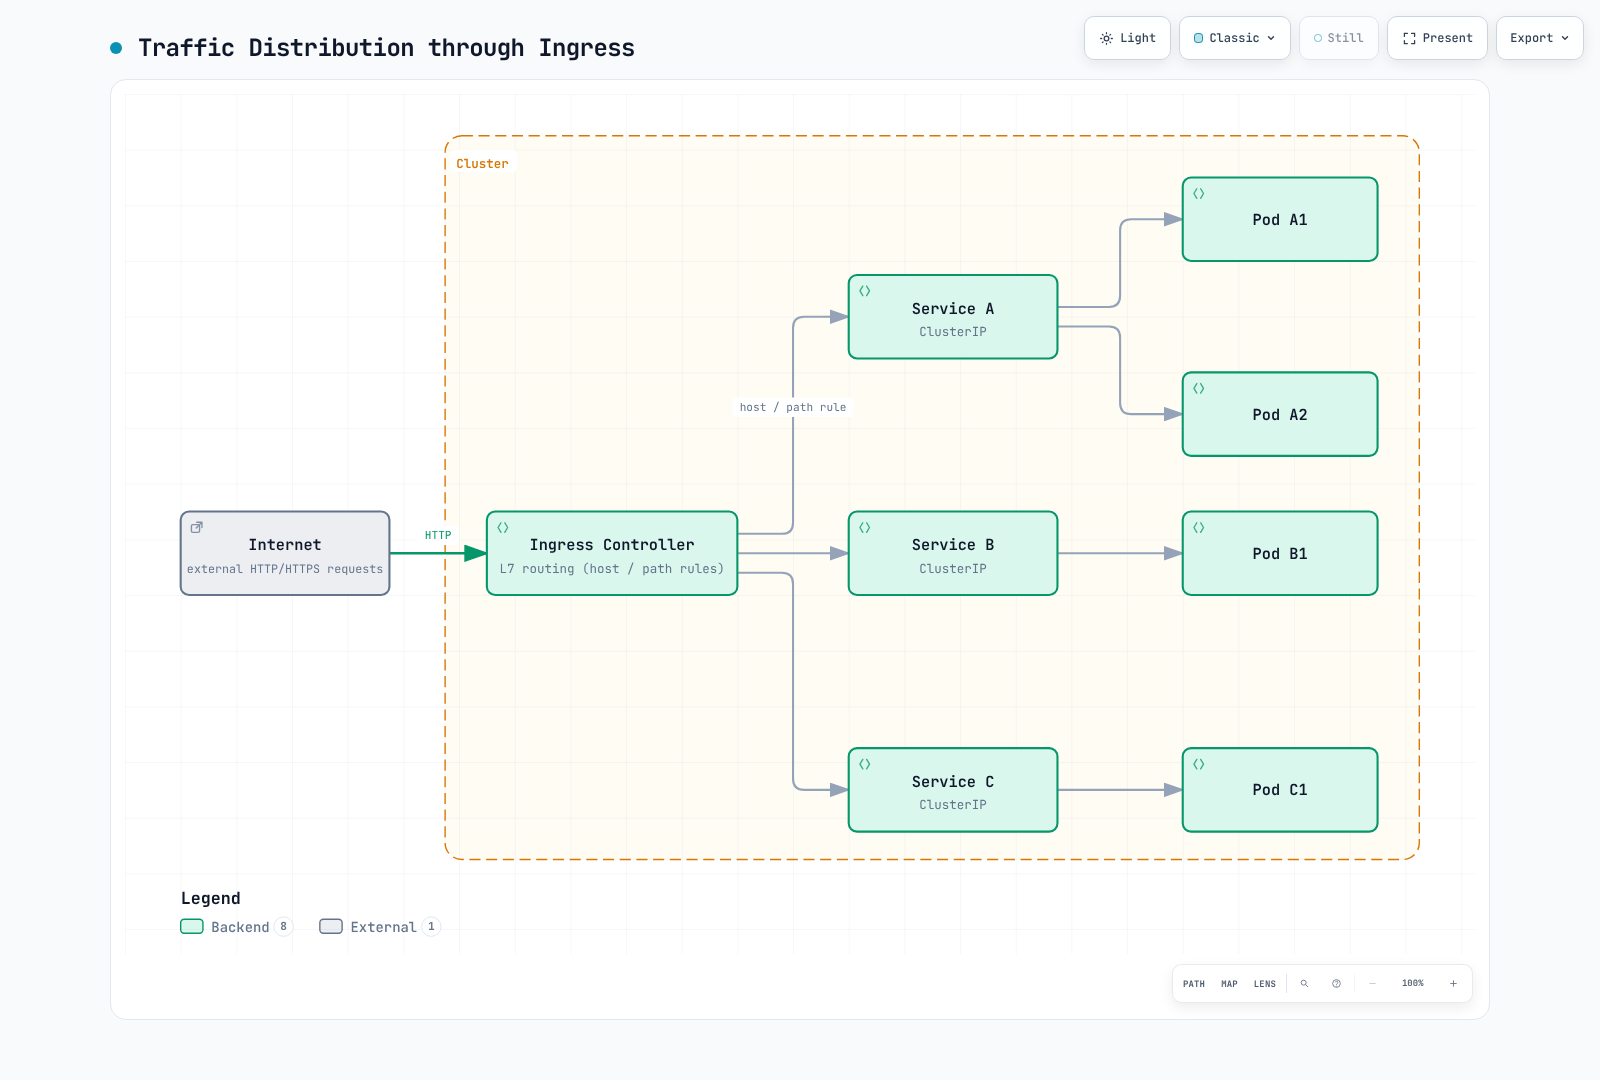The image size is (1600, 1080).
Task: Select the Service A node
Action: pos(953,317)
